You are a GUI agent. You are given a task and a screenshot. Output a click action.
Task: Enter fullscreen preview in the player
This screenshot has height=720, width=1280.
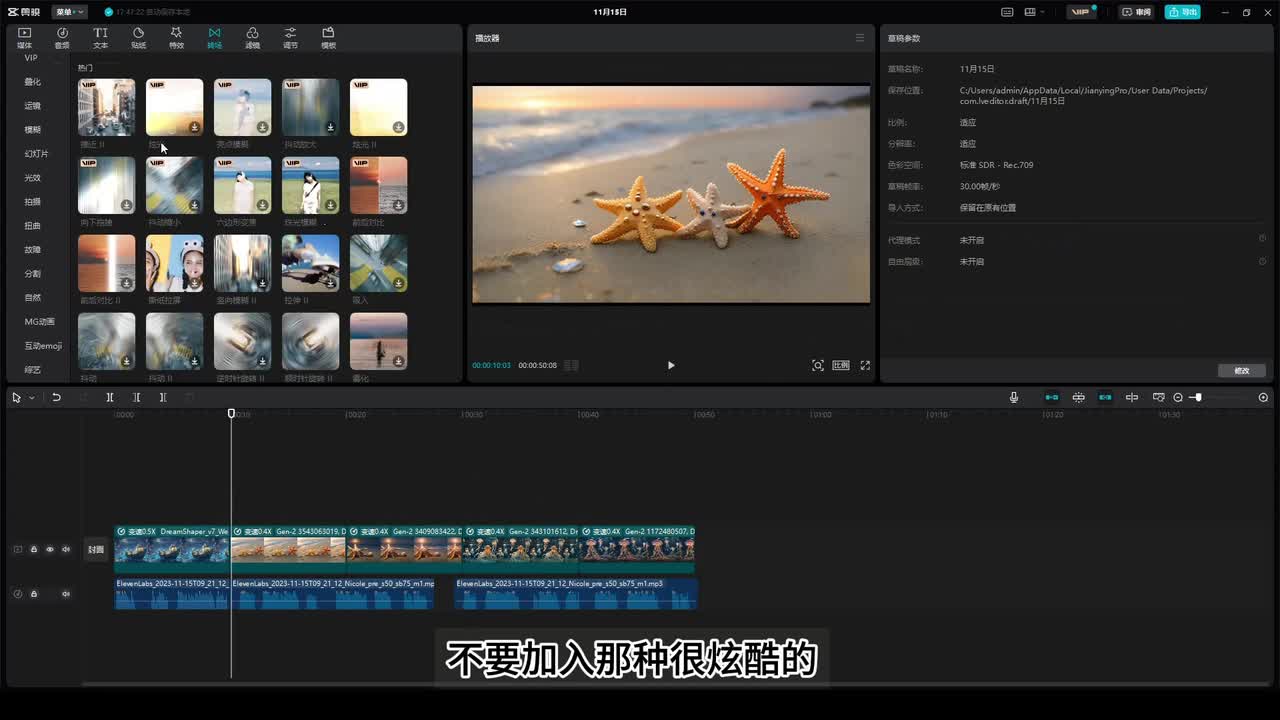(x=865, y=365)
